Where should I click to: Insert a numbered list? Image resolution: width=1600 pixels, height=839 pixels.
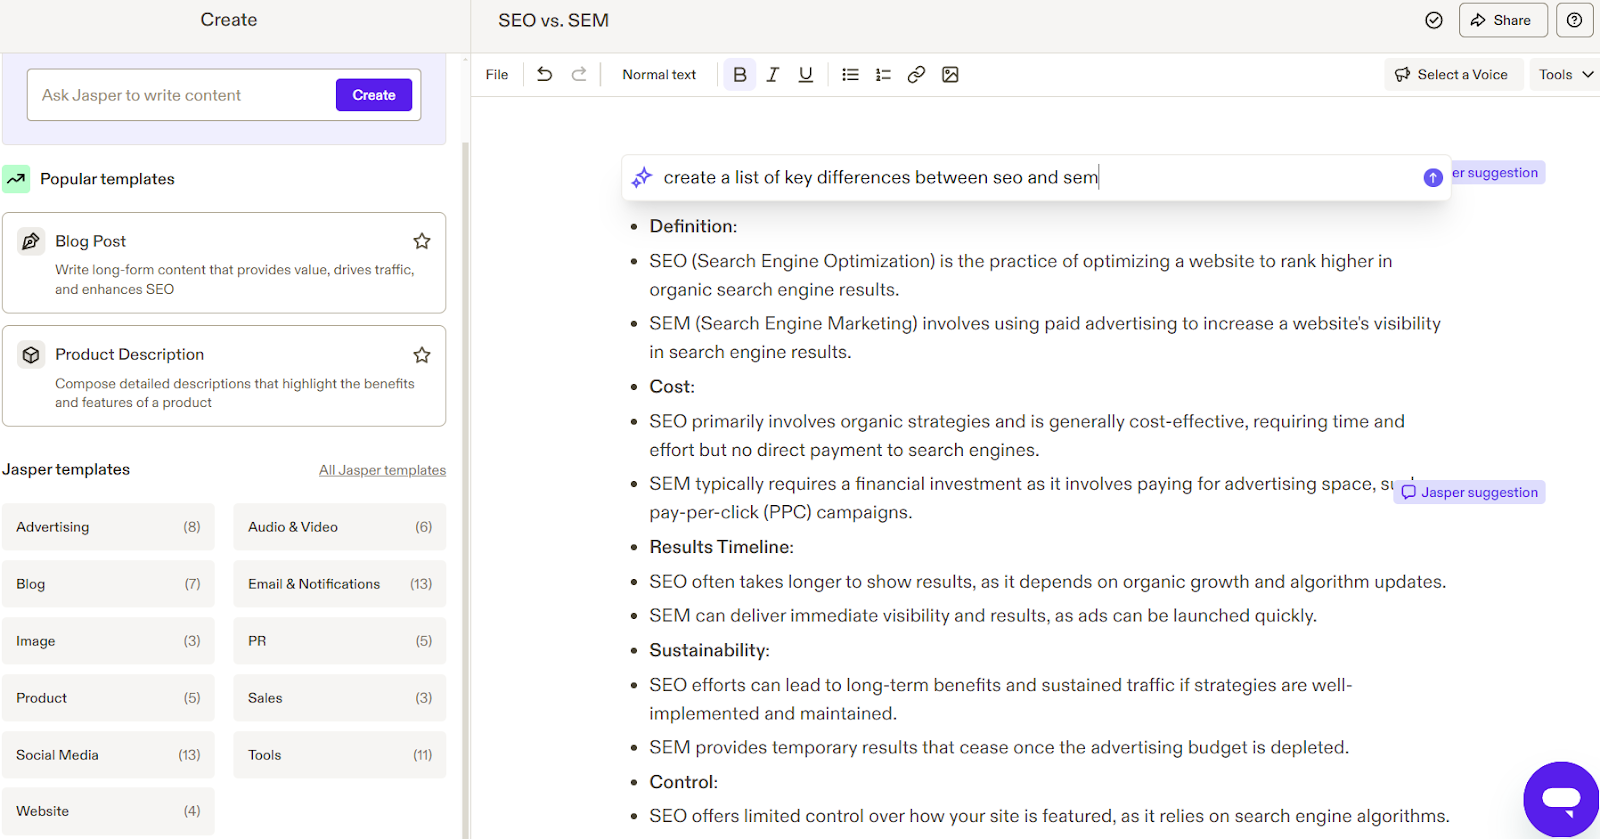coord(883,74)
